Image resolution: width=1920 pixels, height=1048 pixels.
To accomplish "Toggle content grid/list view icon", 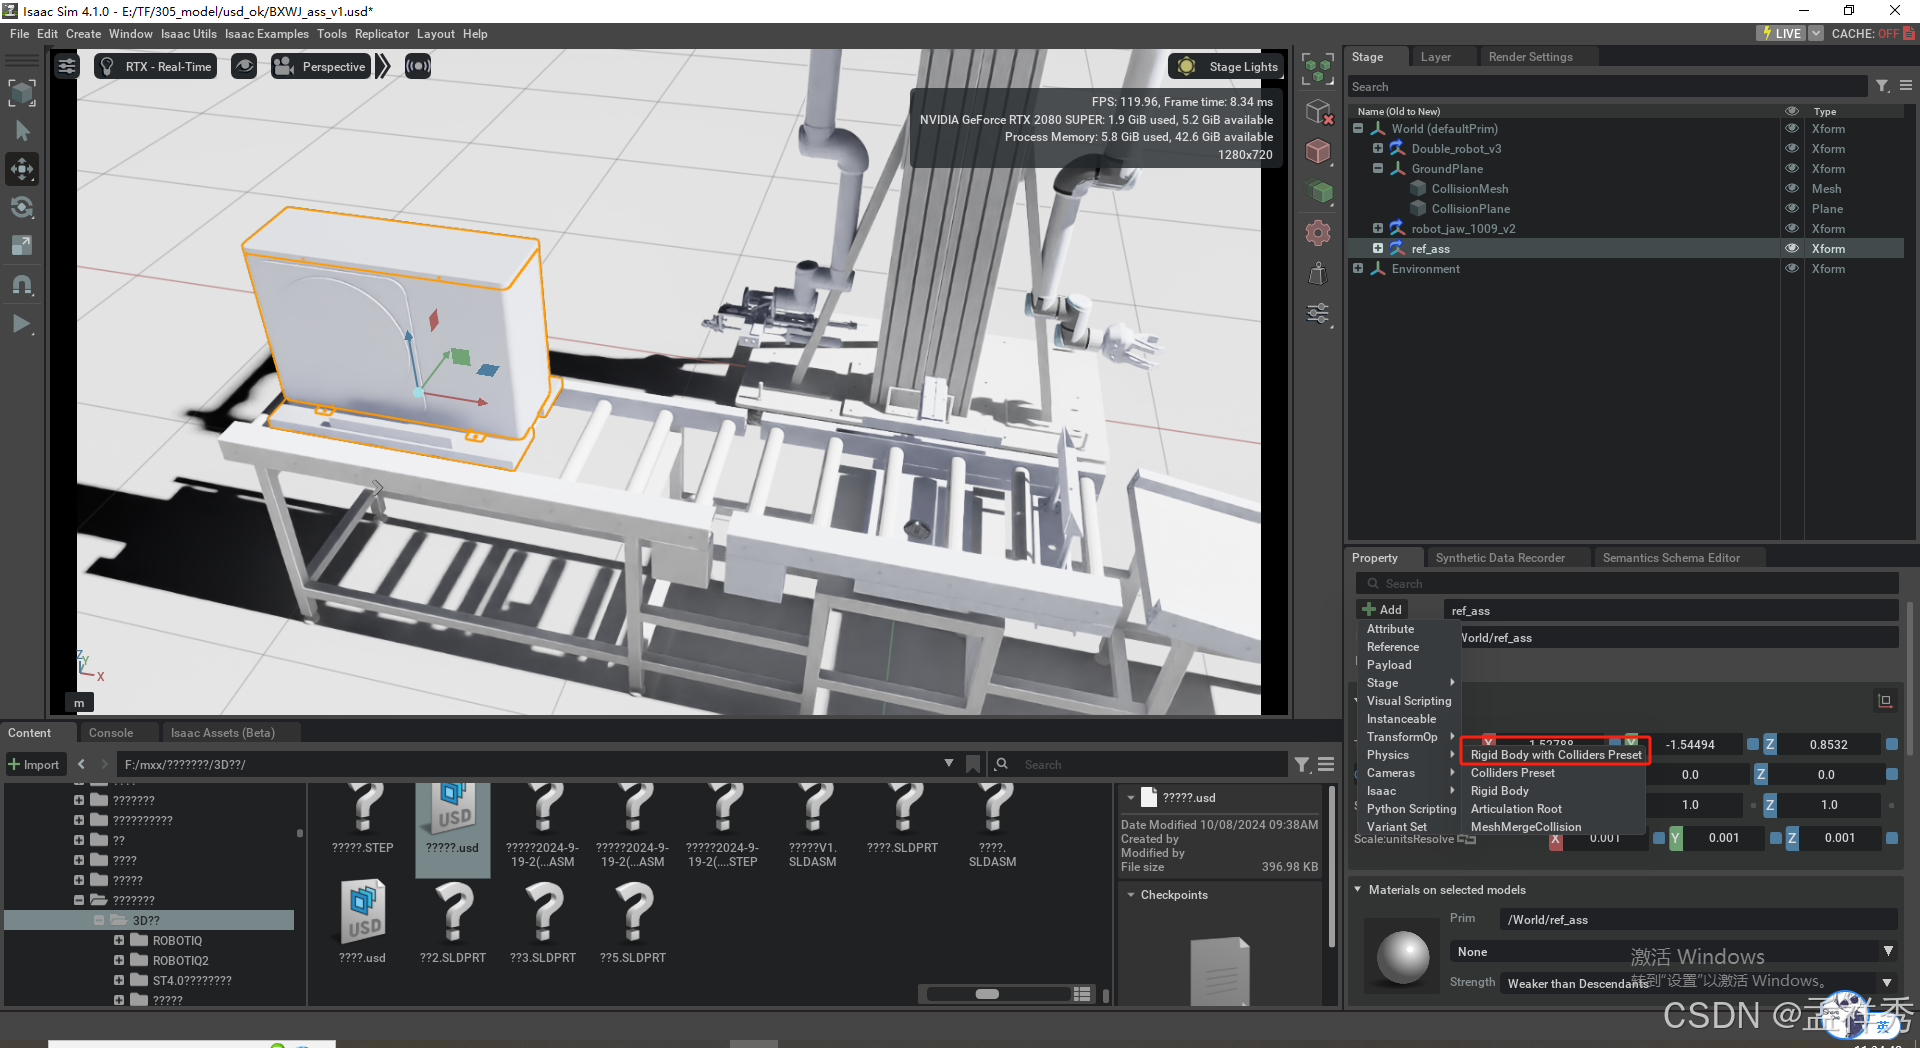I will pos(1082,994).
